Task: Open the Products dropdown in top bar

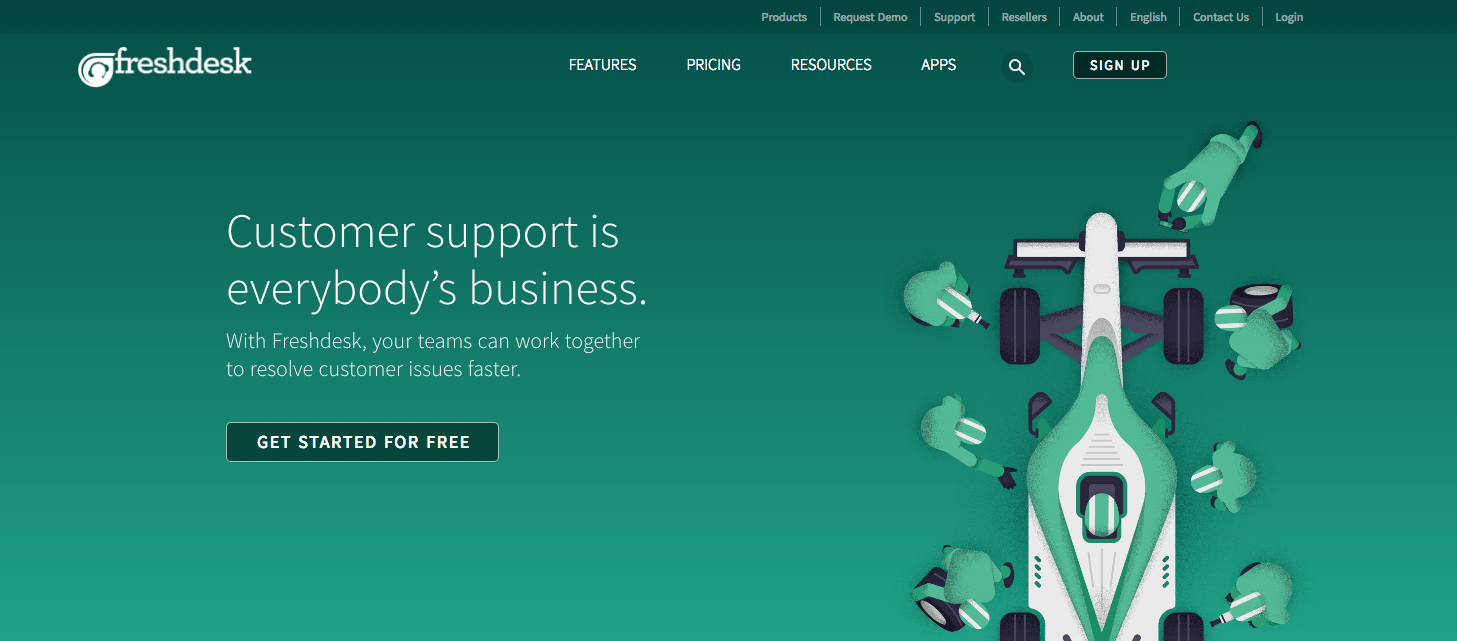Action: tap(784, 17)
